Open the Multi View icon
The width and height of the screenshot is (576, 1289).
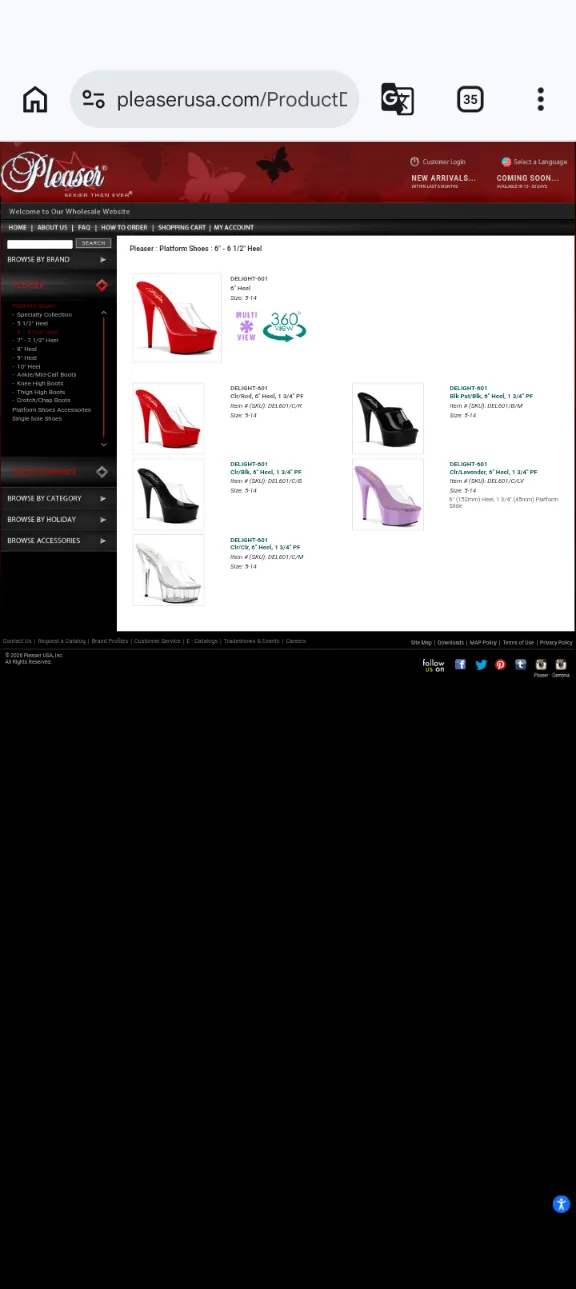tap(246, 326)
